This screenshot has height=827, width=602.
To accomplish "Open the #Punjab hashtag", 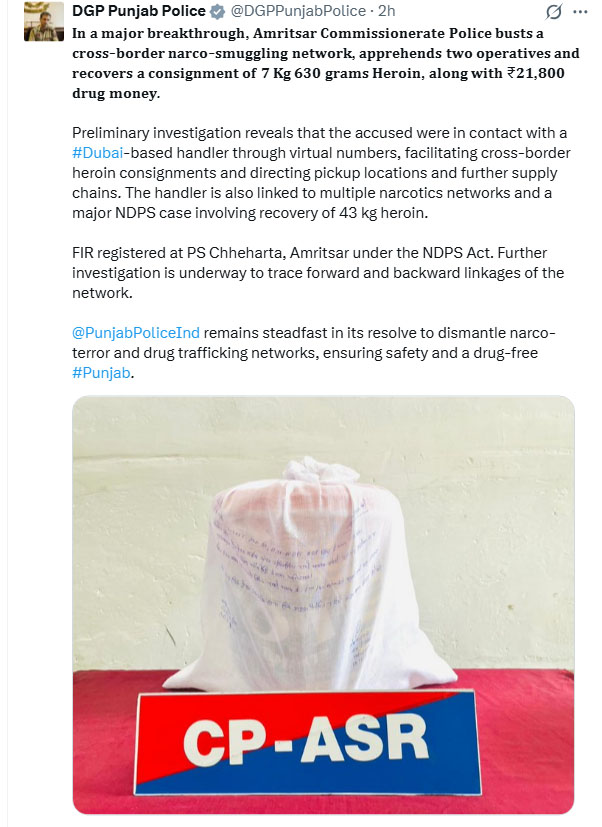I will point(101,373).
